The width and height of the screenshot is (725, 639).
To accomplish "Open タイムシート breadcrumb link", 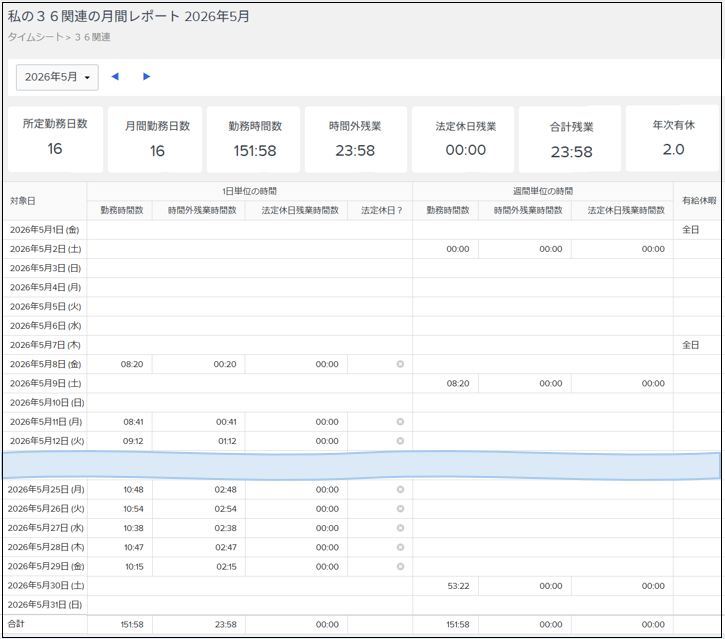I will (35, 37).
